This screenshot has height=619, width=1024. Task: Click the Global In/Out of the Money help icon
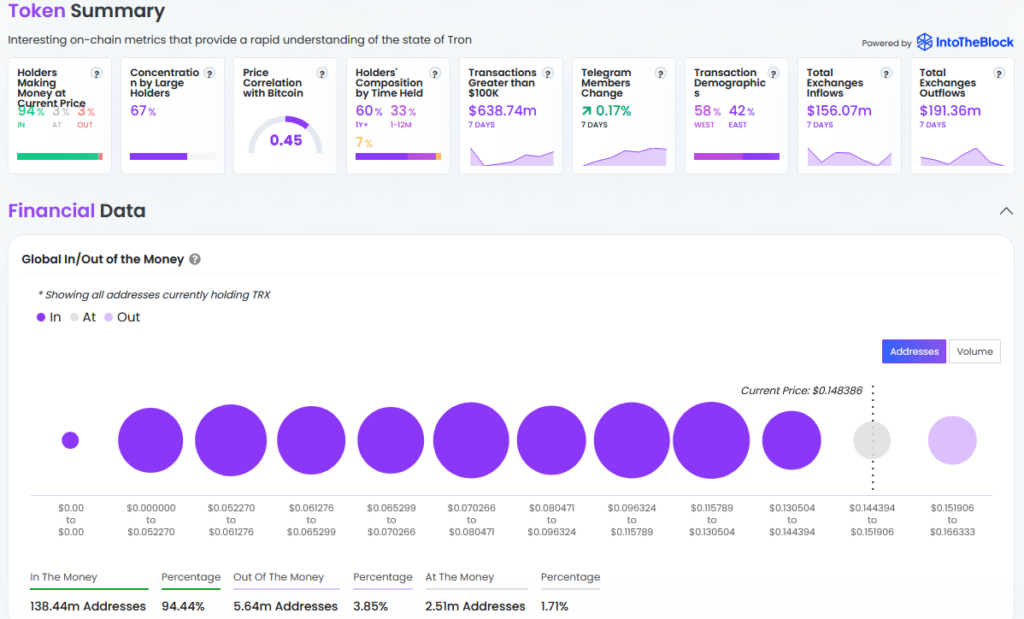point(195,259)
